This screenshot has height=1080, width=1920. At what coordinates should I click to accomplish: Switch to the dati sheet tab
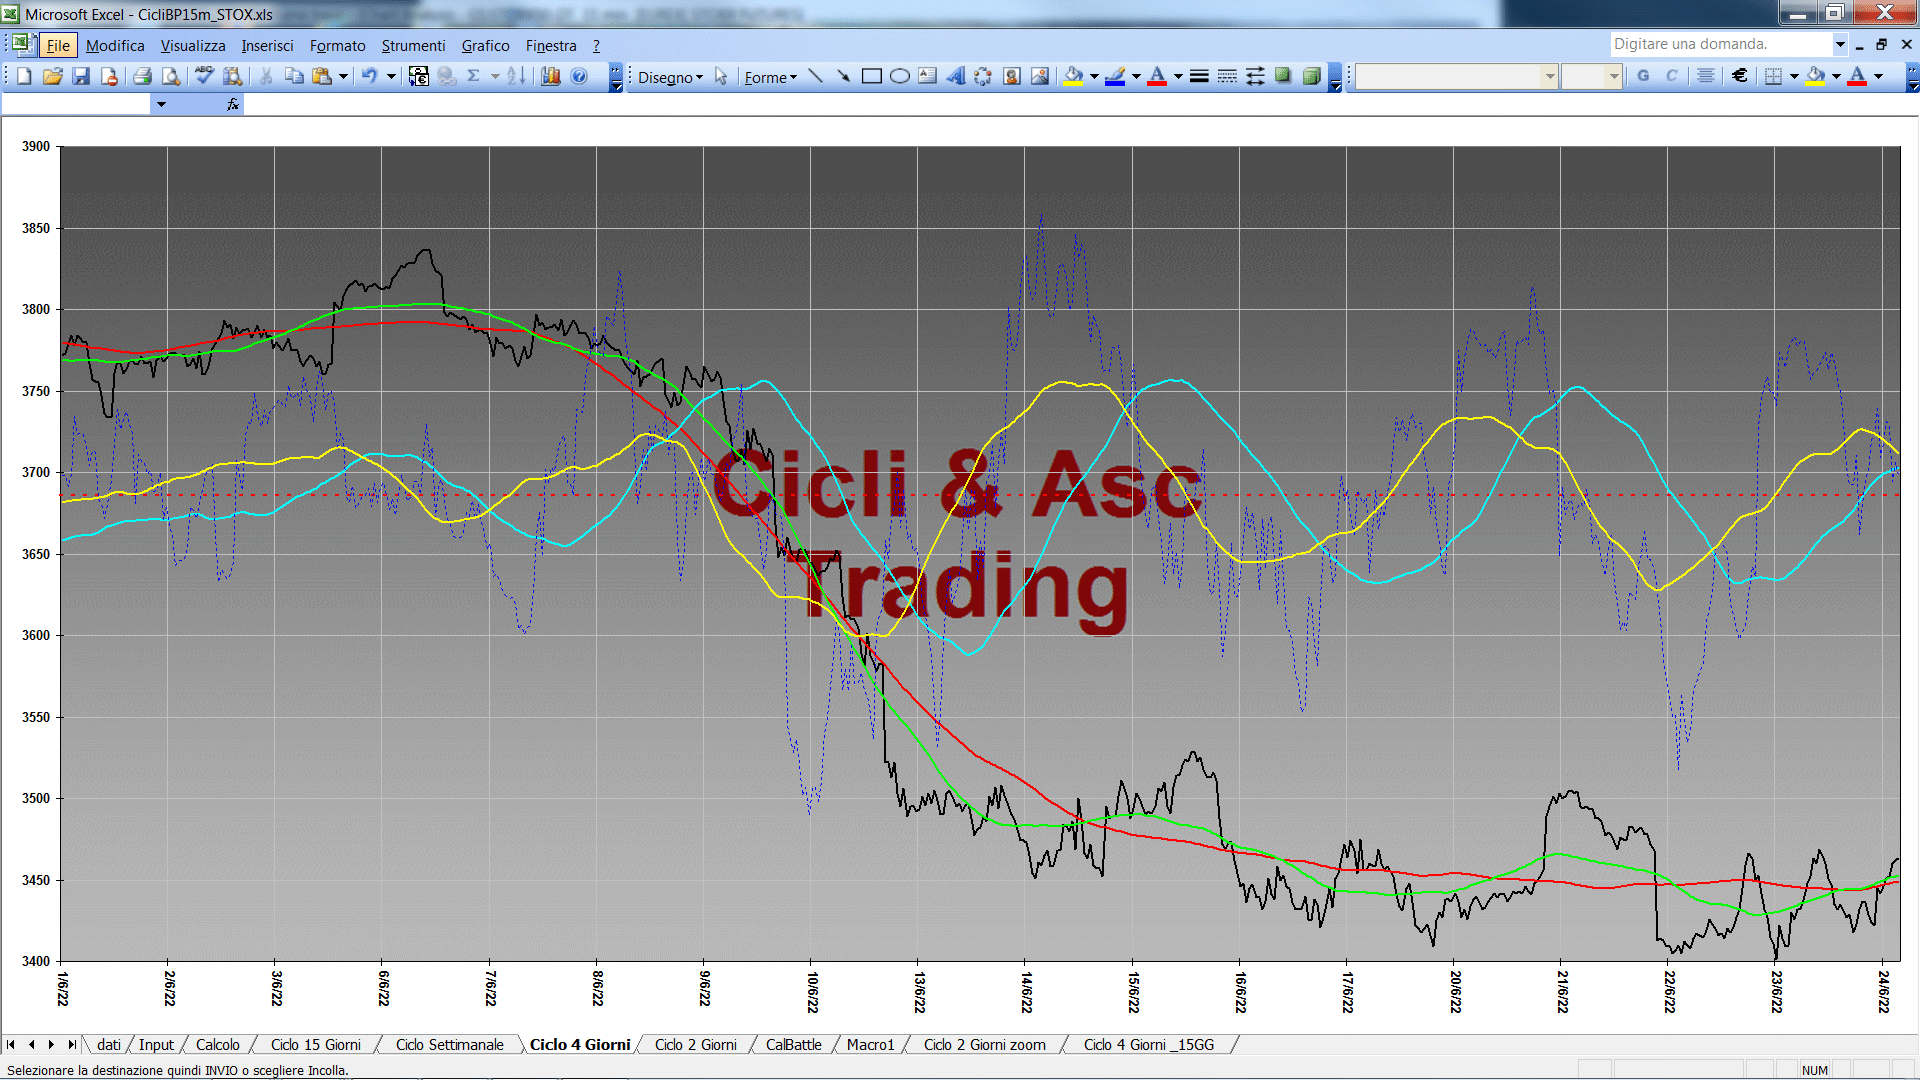pyautogui.click(x=109, y=1045)
